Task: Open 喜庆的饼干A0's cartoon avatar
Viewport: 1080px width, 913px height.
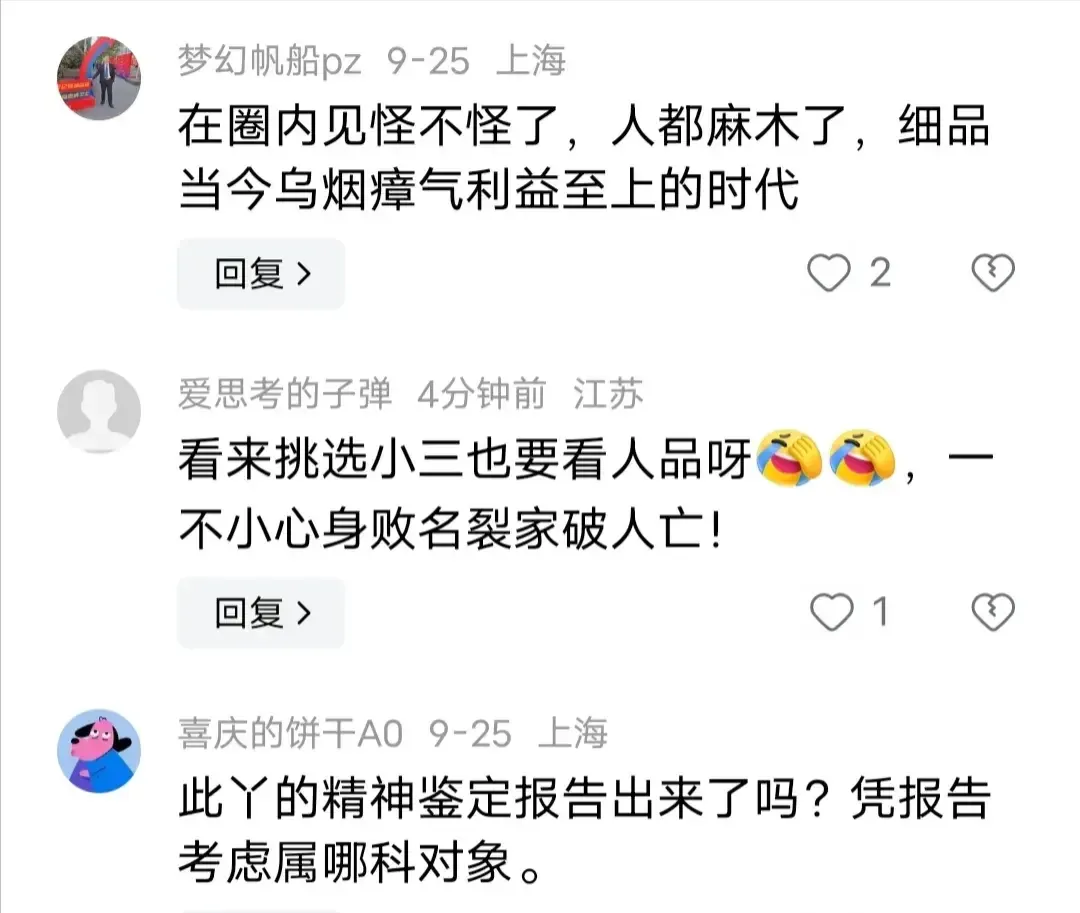Action: tap(98, 751)
